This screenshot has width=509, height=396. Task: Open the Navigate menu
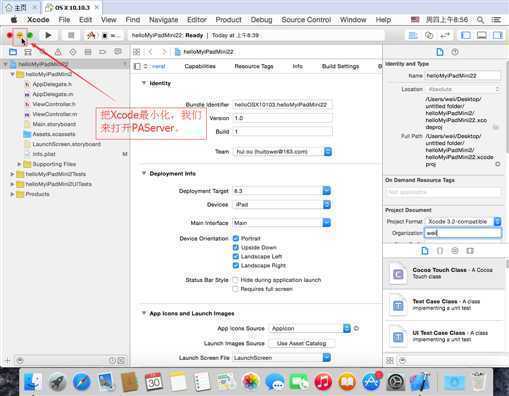(163, 20)
